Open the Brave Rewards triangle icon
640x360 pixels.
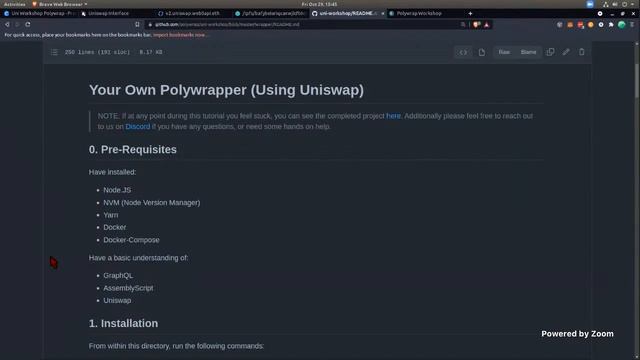[487, 24]
